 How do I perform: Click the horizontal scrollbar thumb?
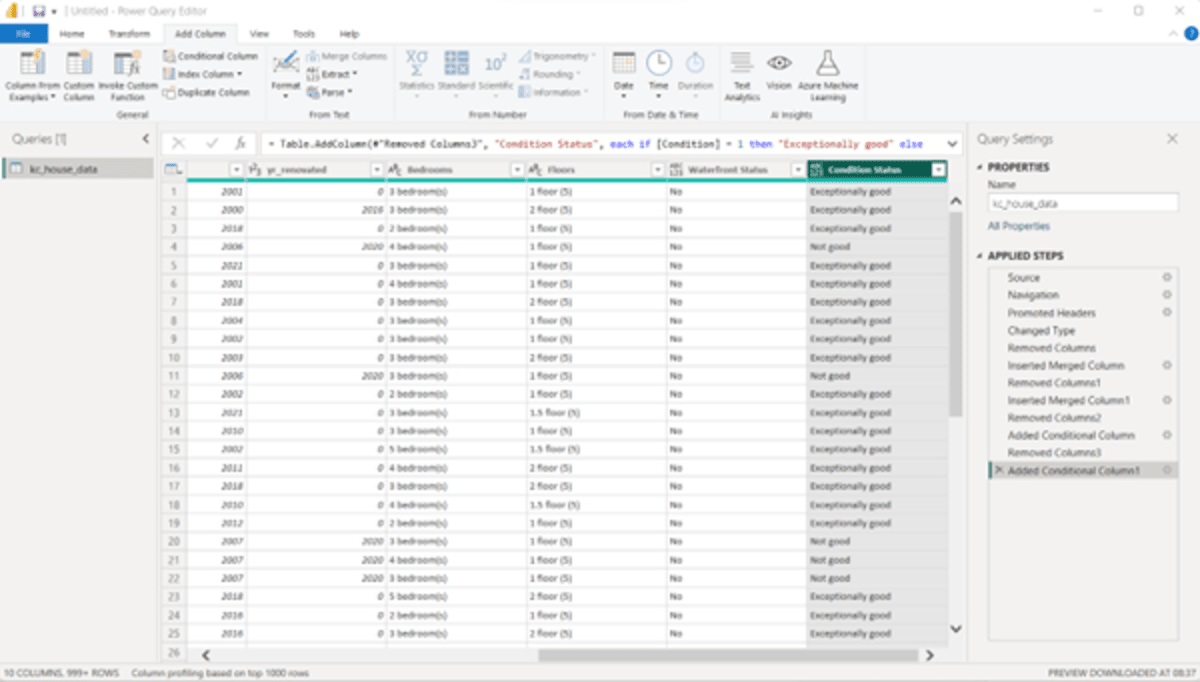pyautogui.click(x=728, y=655)
